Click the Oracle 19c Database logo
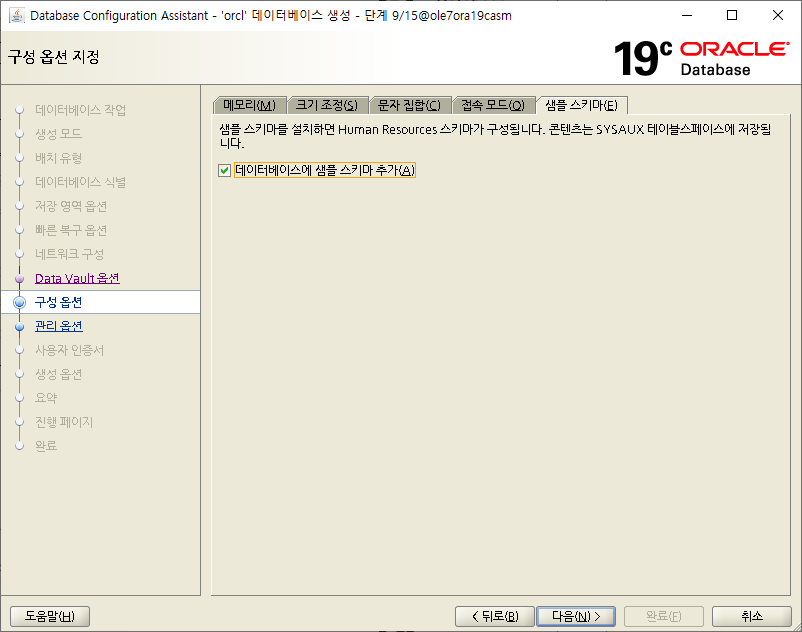The image size is (802, 632). pos(701,58)
